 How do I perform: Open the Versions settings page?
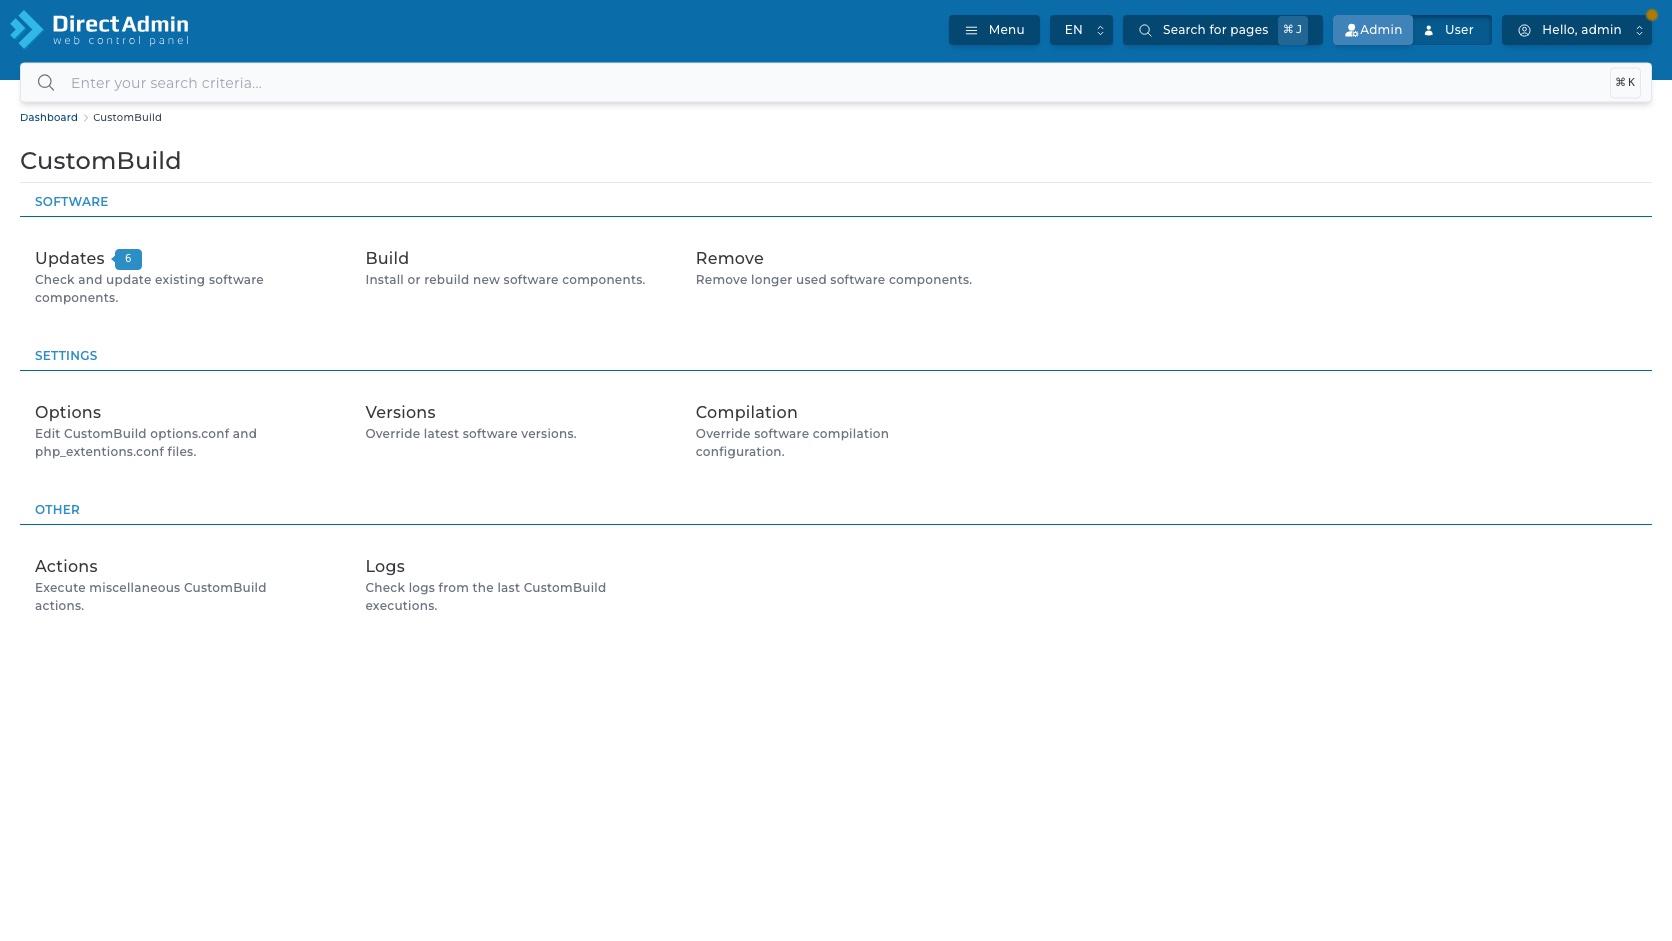(400, 412)
